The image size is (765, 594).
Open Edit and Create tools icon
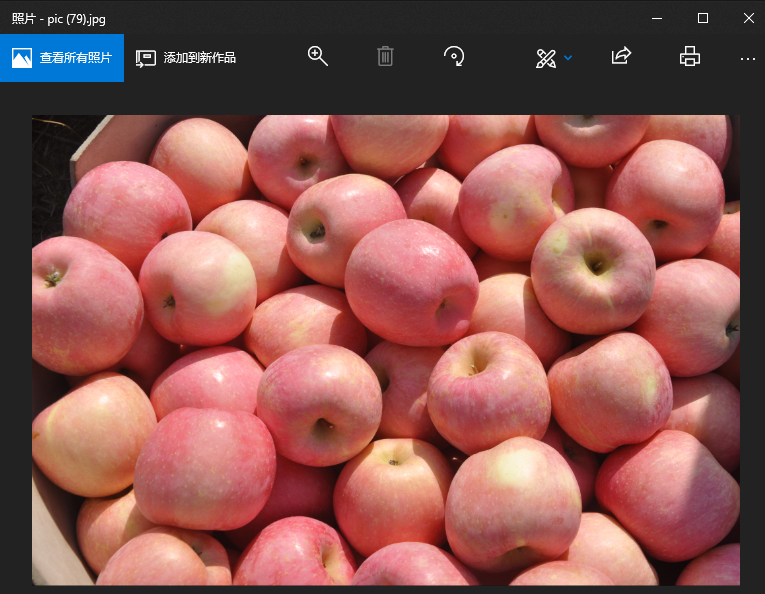[x=545, y=58]
